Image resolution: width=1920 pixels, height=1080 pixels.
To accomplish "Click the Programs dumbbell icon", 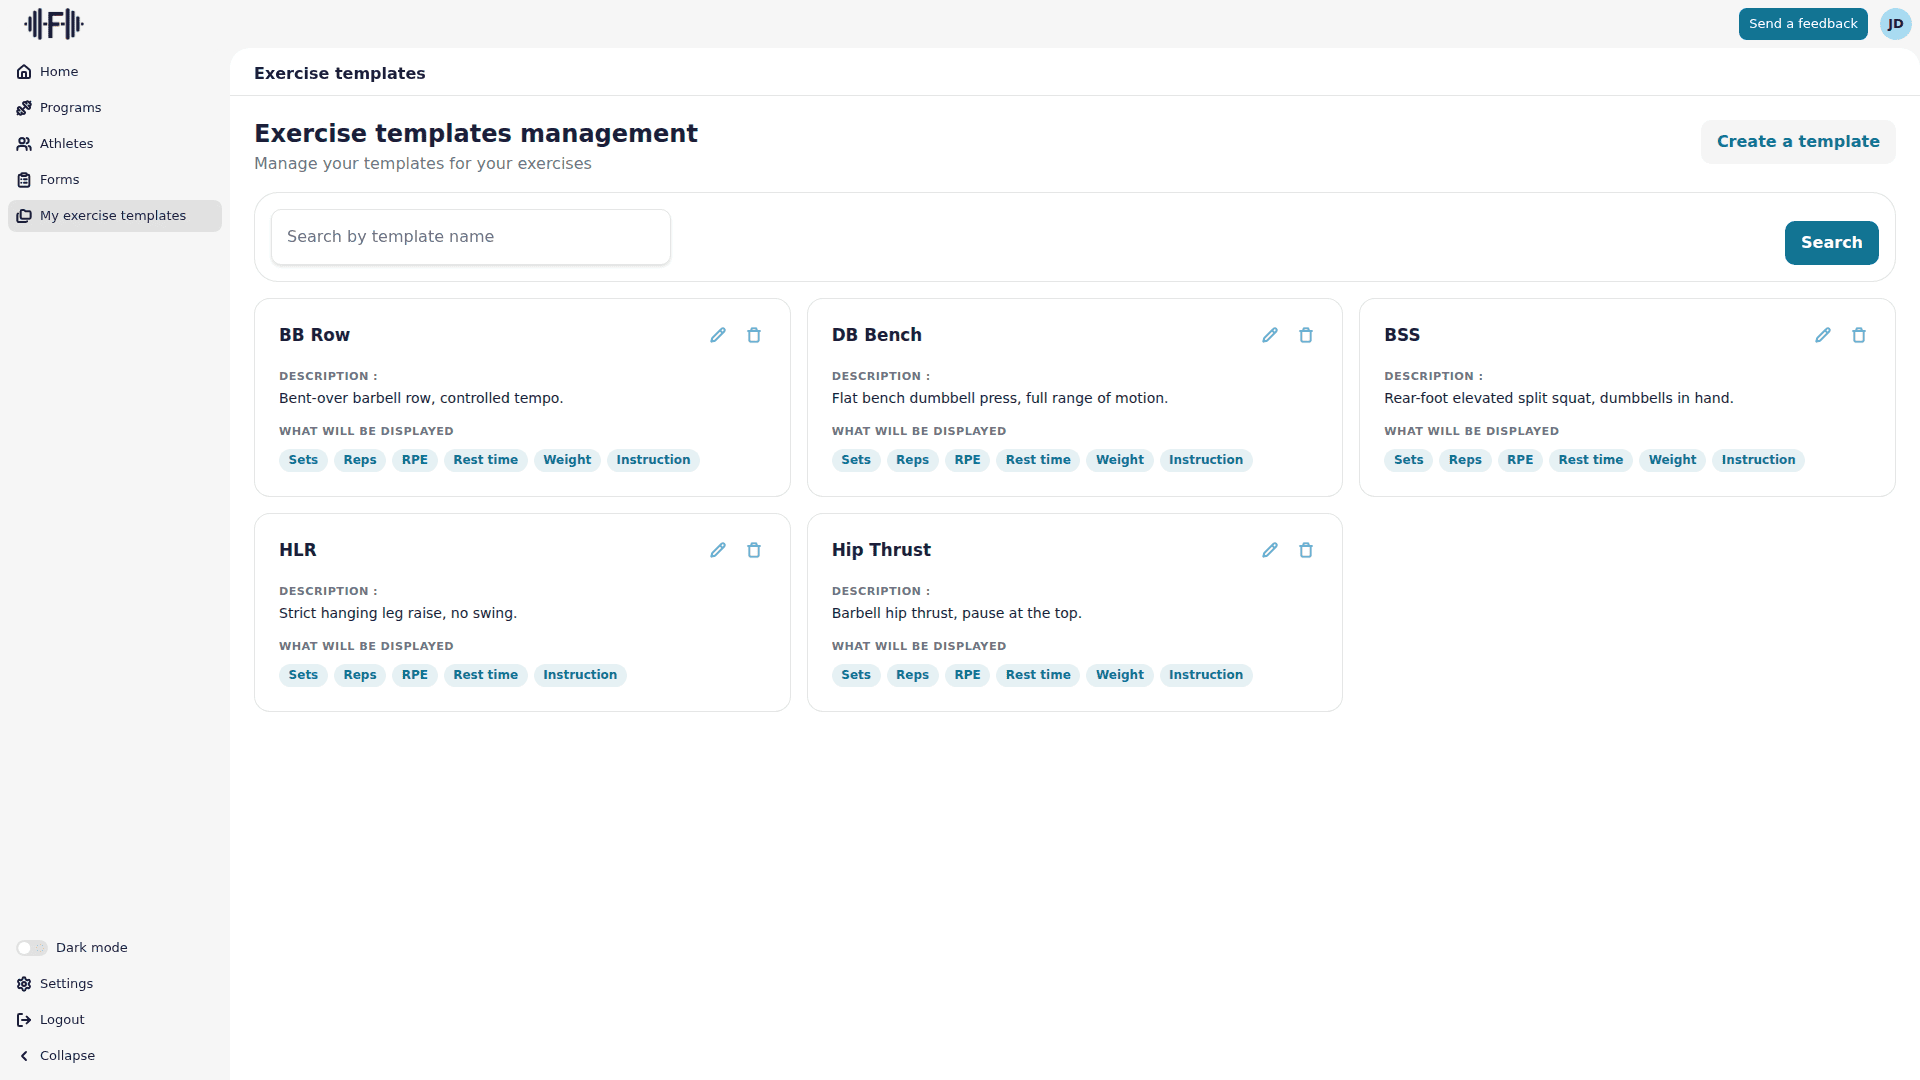I will tap(24, 108).
